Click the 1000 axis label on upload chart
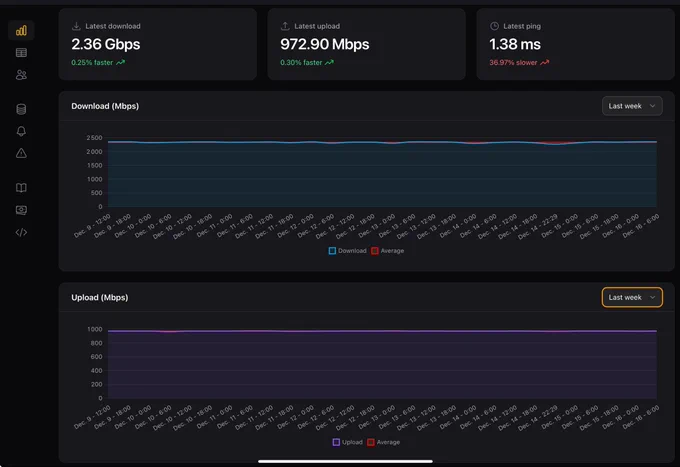Image resolution: width=680 pixels, height=467 pixels. pos(95,330)
